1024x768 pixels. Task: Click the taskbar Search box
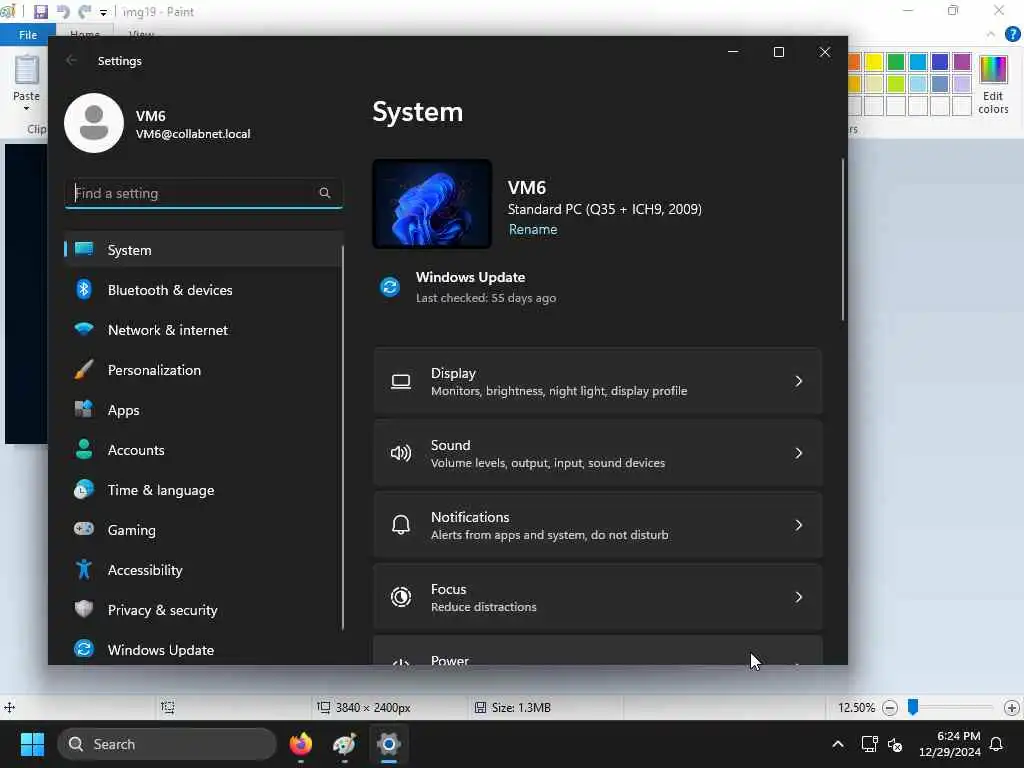click(167, 744)
